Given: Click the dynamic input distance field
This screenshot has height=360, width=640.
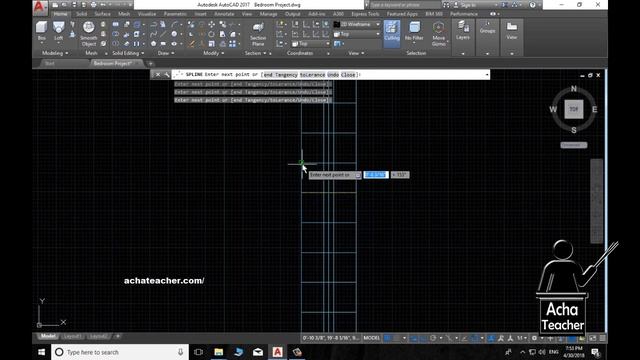Looking at the screenshot, I should point(376,175).
